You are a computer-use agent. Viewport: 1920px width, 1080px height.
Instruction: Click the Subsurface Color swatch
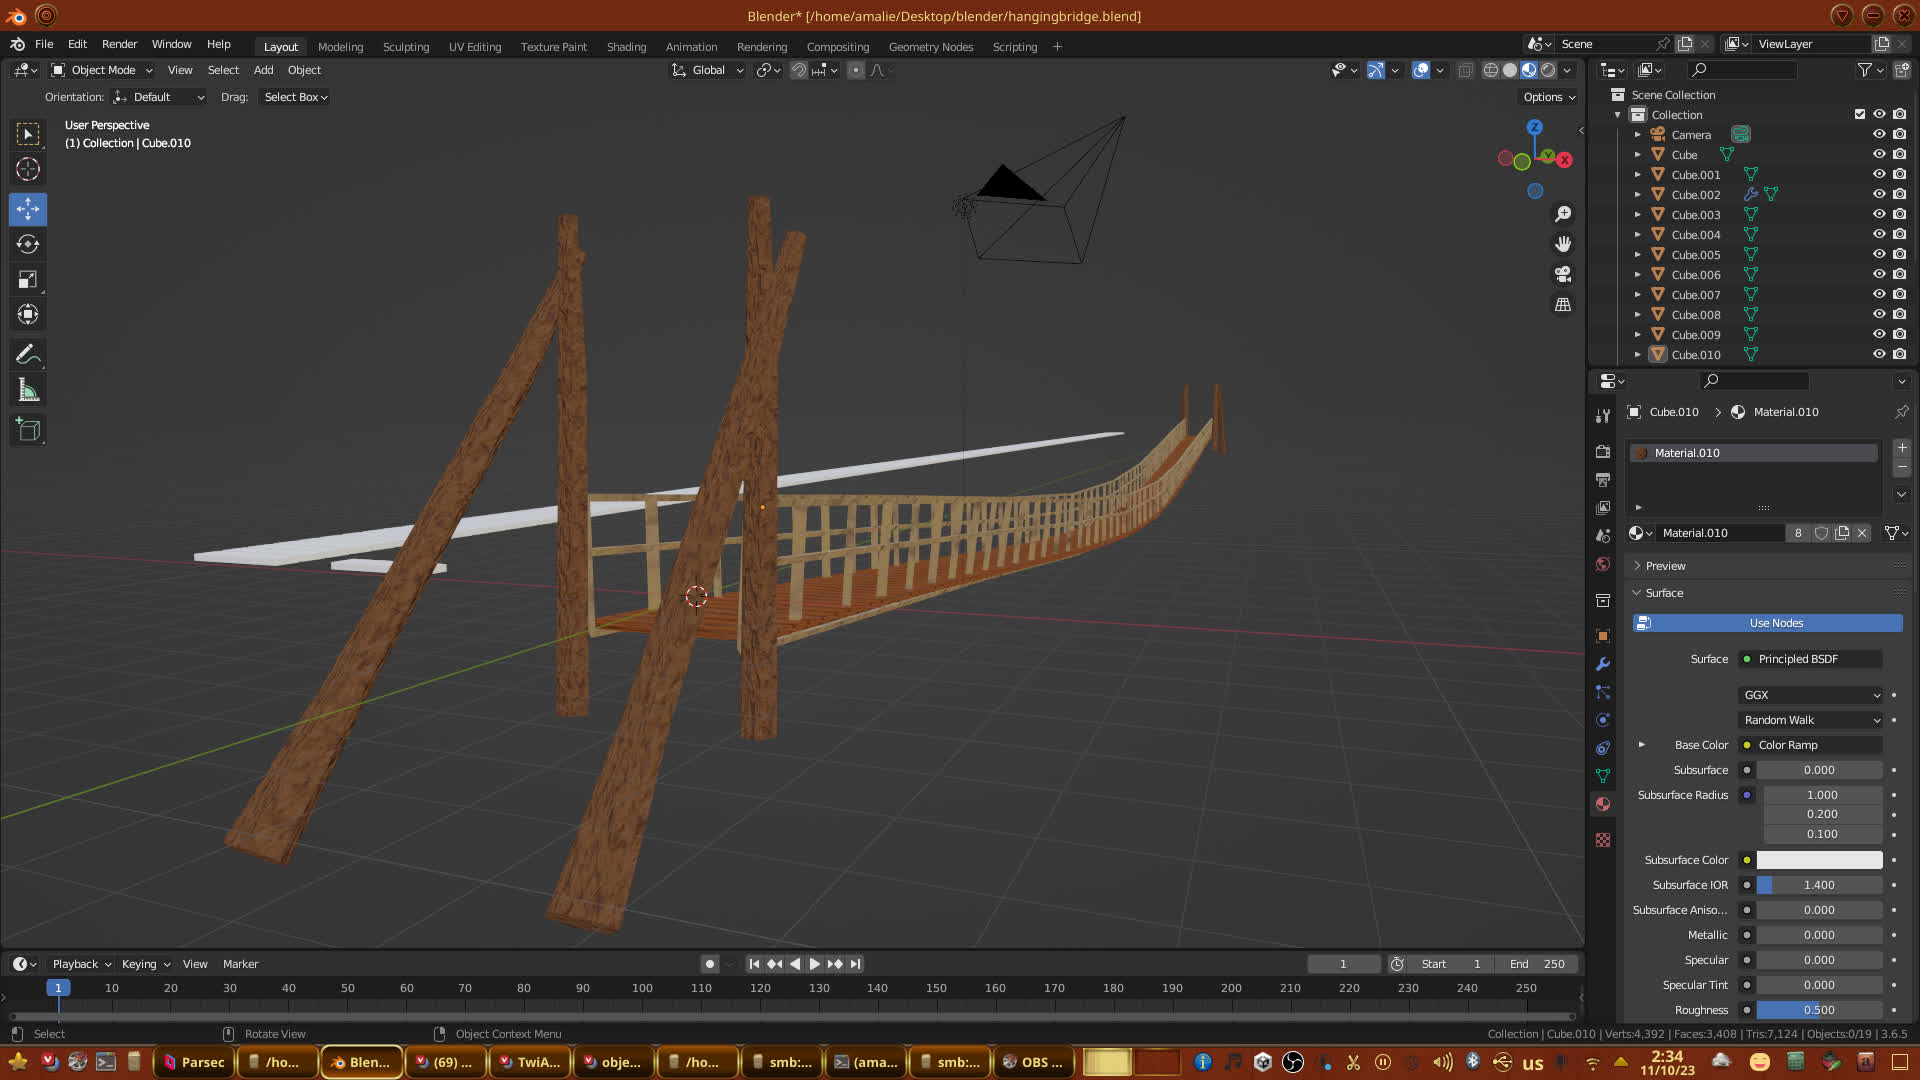[1819, 860]
